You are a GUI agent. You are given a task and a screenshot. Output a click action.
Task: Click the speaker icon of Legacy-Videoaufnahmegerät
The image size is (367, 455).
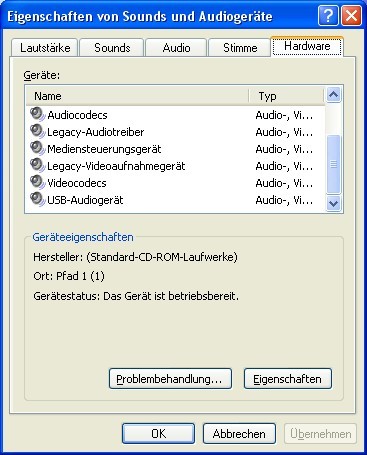click(x=37, y=165)
